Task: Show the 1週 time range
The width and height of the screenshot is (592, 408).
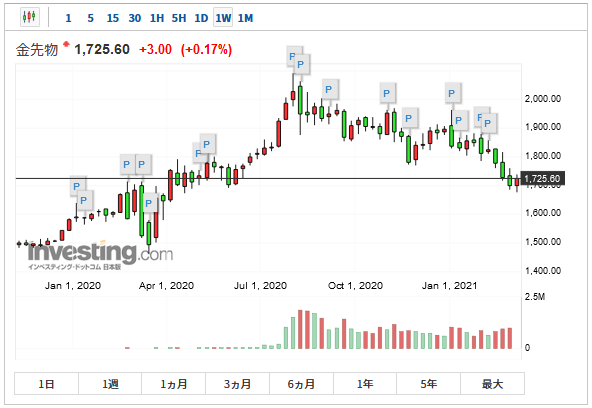Action: [x=110, y=384]
